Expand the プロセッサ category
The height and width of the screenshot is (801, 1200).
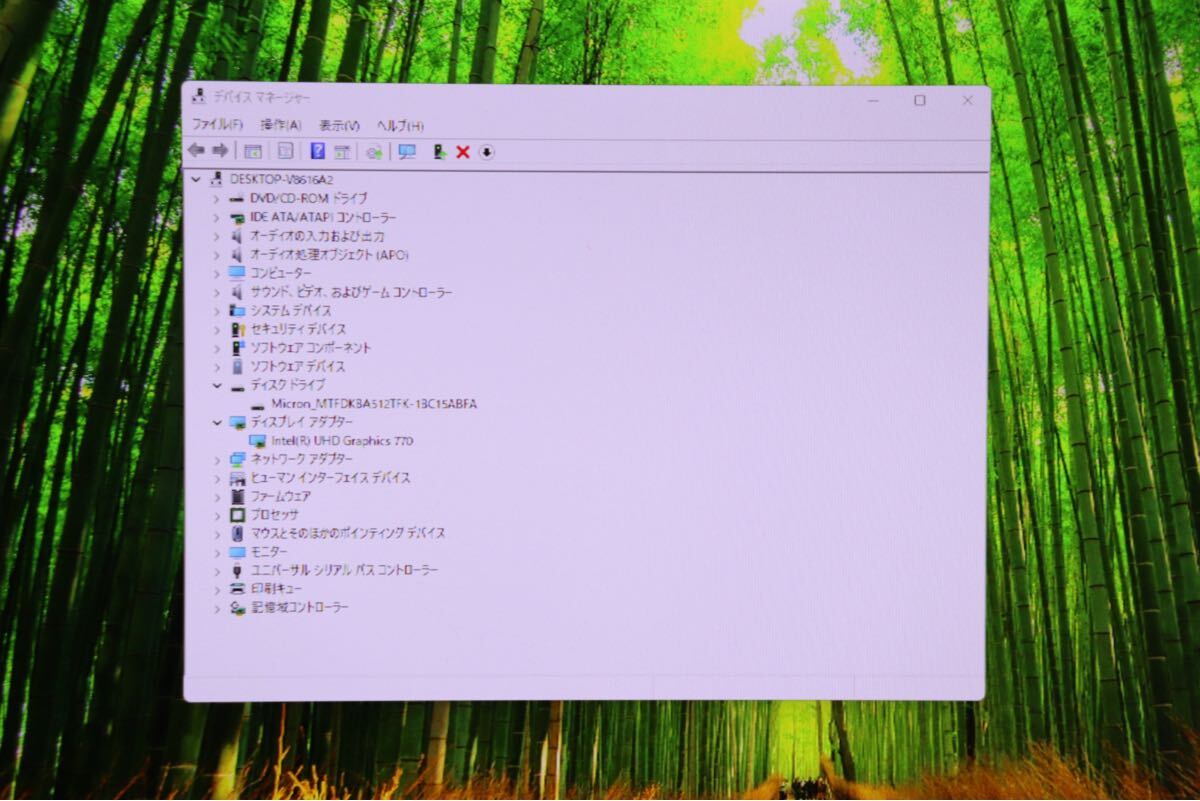coord(217,515)
